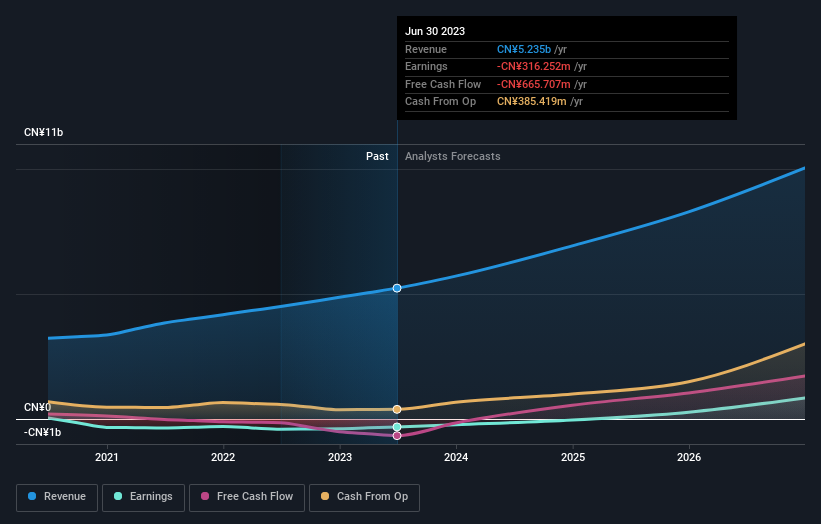This screenshot has width=821, height=524.
Task: Click the blue Revenue legend dot
Action: (32, 496)
